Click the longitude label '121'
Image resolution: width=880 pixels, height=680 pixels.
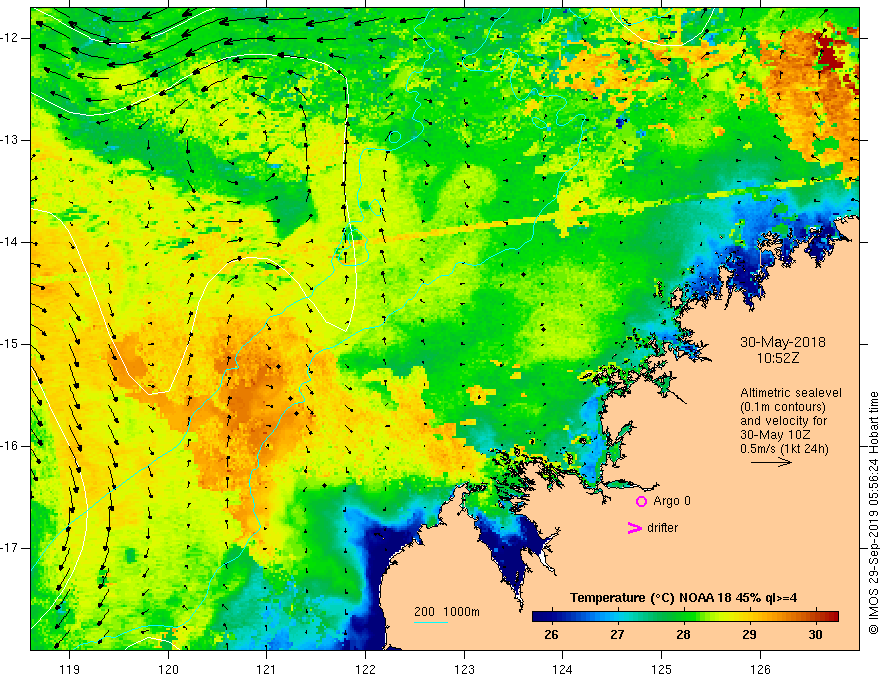267,669
